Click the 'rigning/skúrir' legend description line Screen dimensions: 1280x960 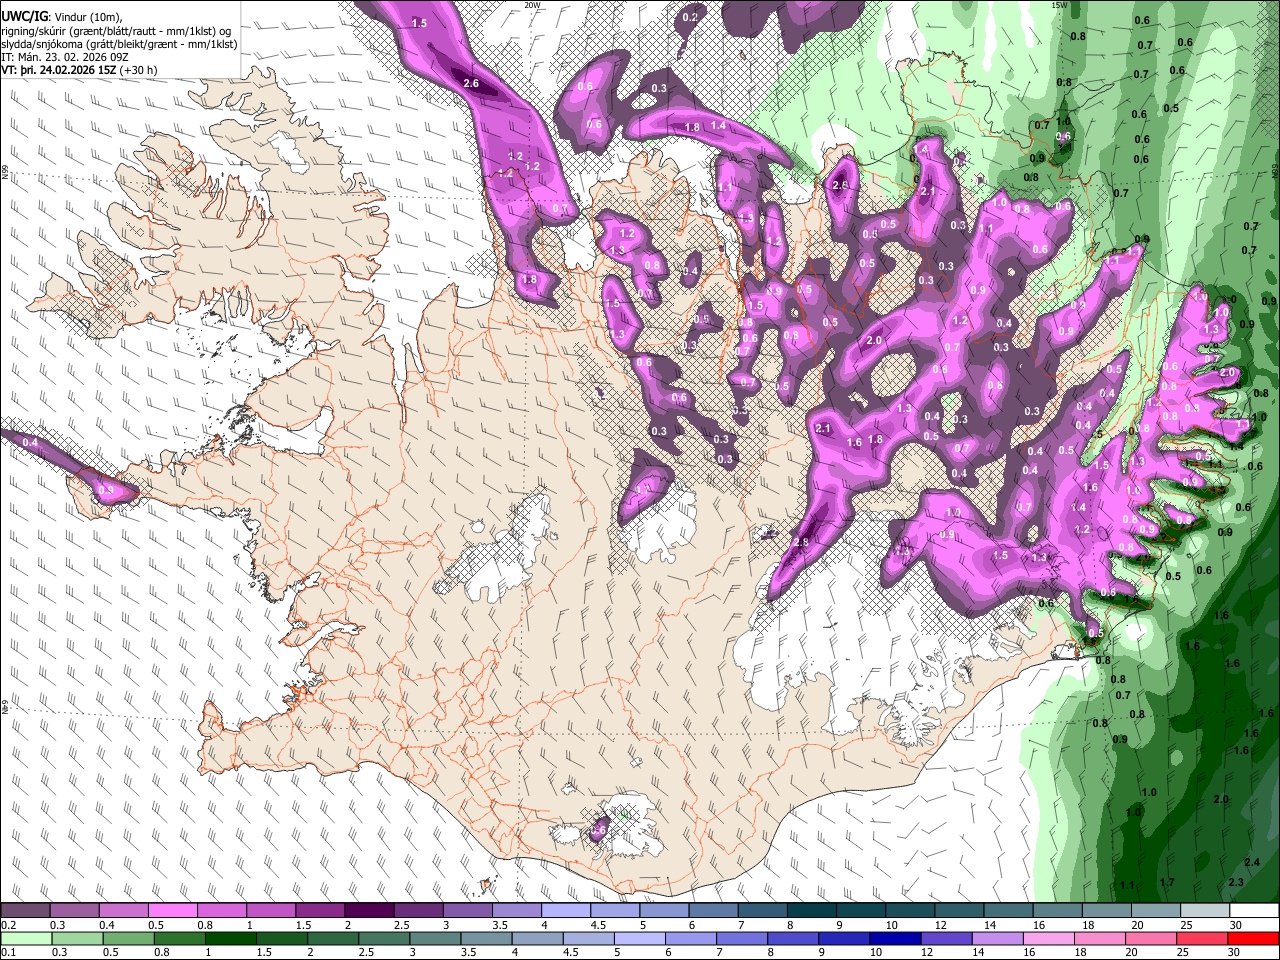[x=118, y=31]
